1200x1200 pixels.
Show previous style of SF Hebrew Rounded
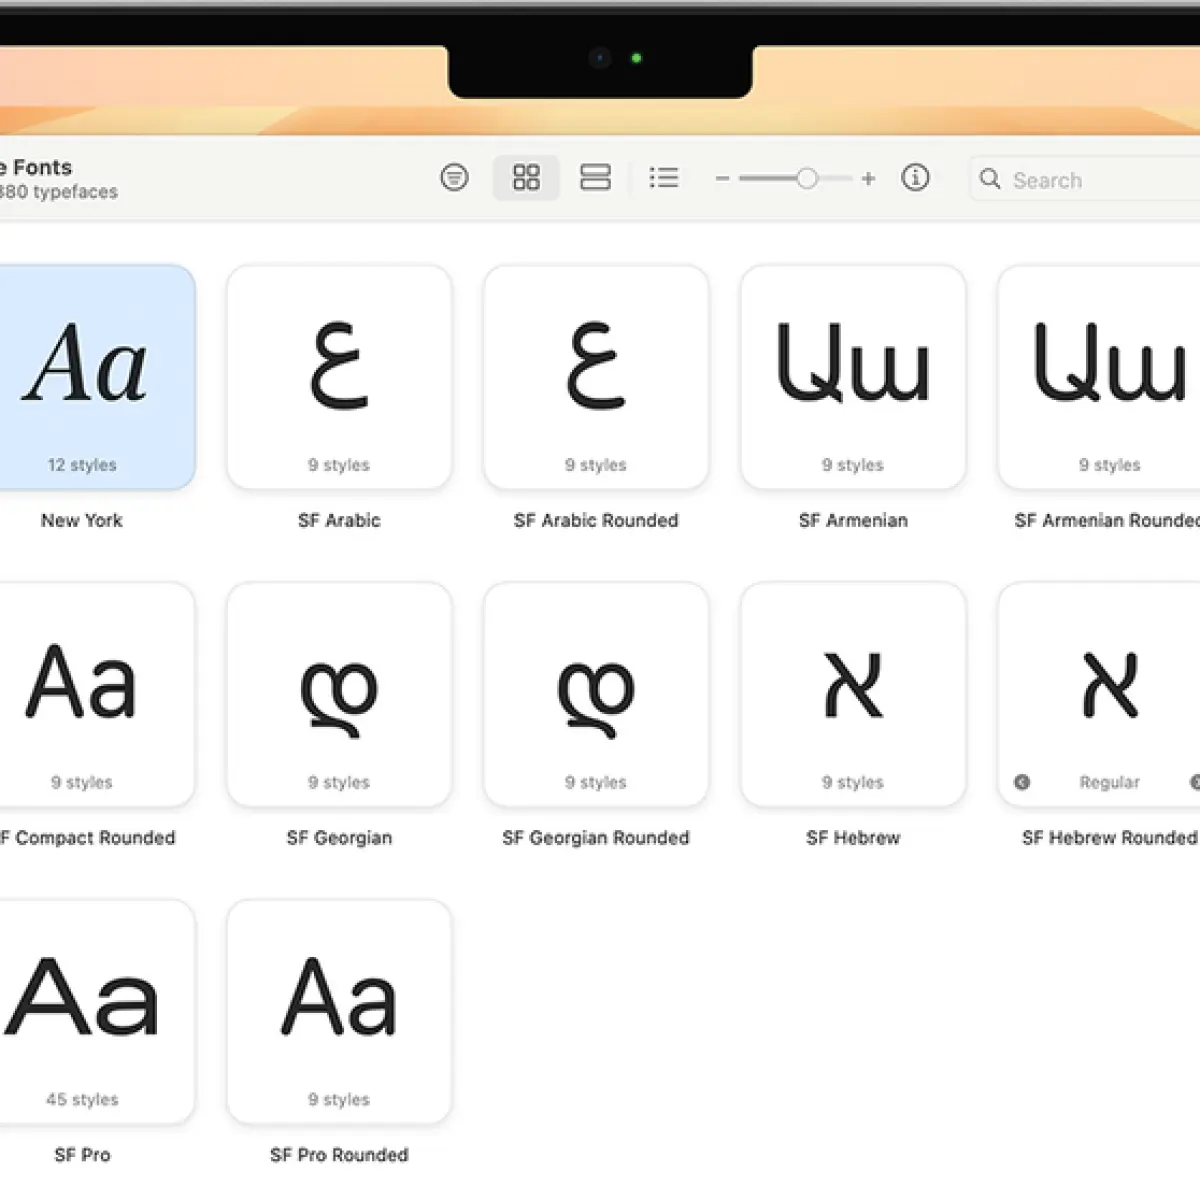click(x=1022, y=782)
